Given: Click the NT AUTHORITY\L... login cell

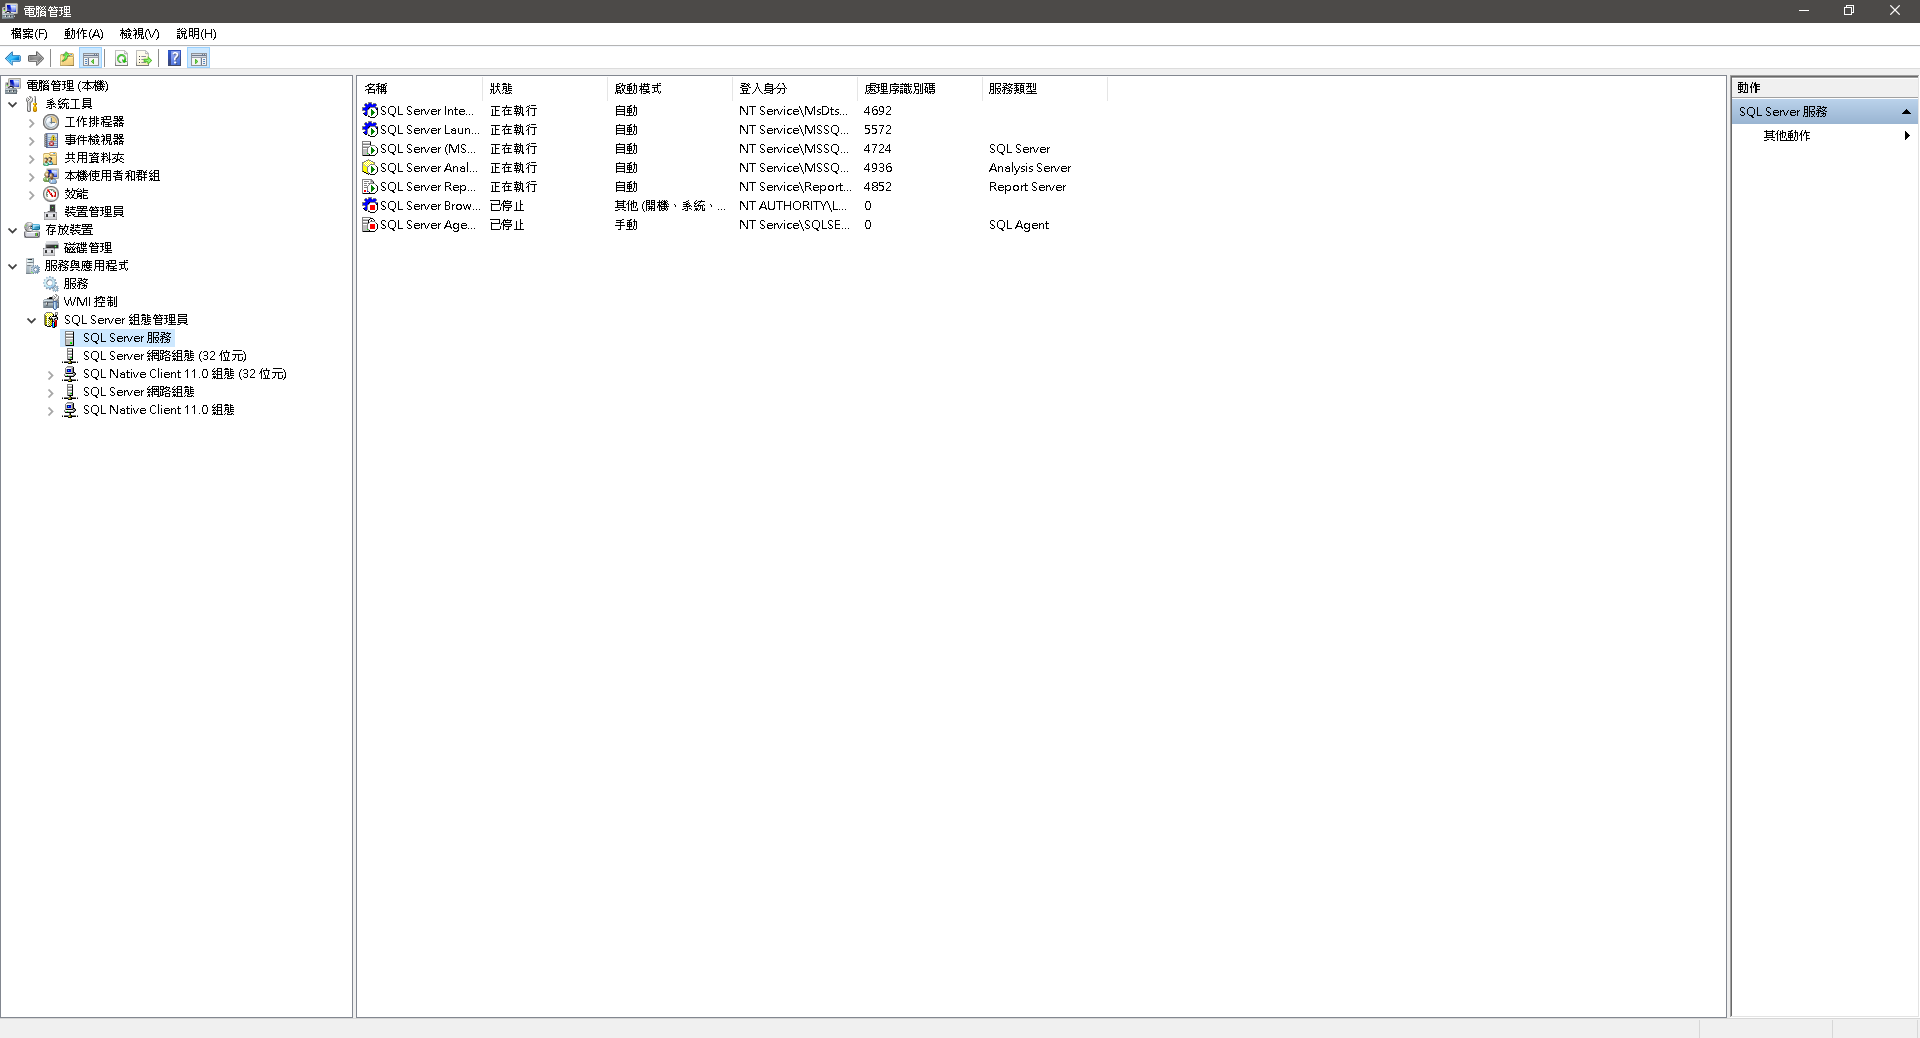Looking at the screenshot, I should coord(793,206).
